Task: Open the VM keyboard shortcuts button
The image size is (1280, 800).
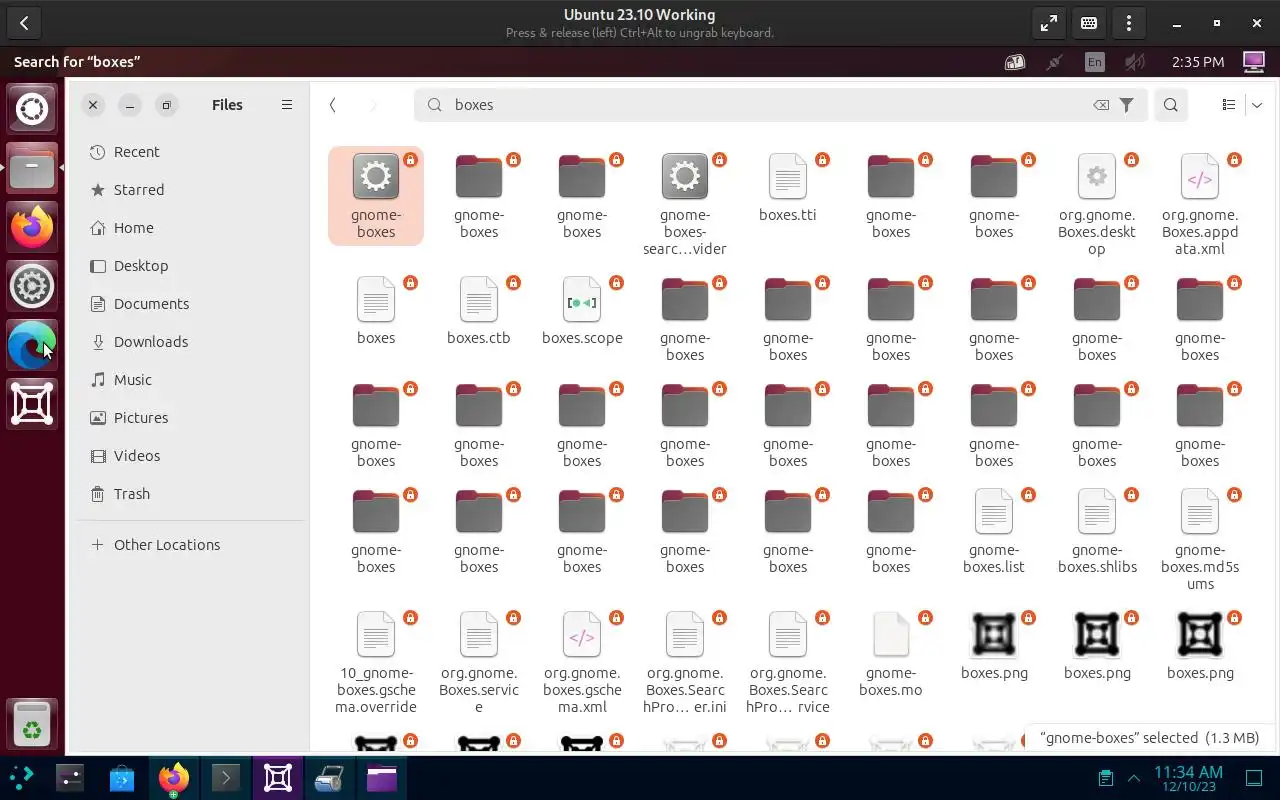Action: pyautogui.click(x=1089, y=23)
